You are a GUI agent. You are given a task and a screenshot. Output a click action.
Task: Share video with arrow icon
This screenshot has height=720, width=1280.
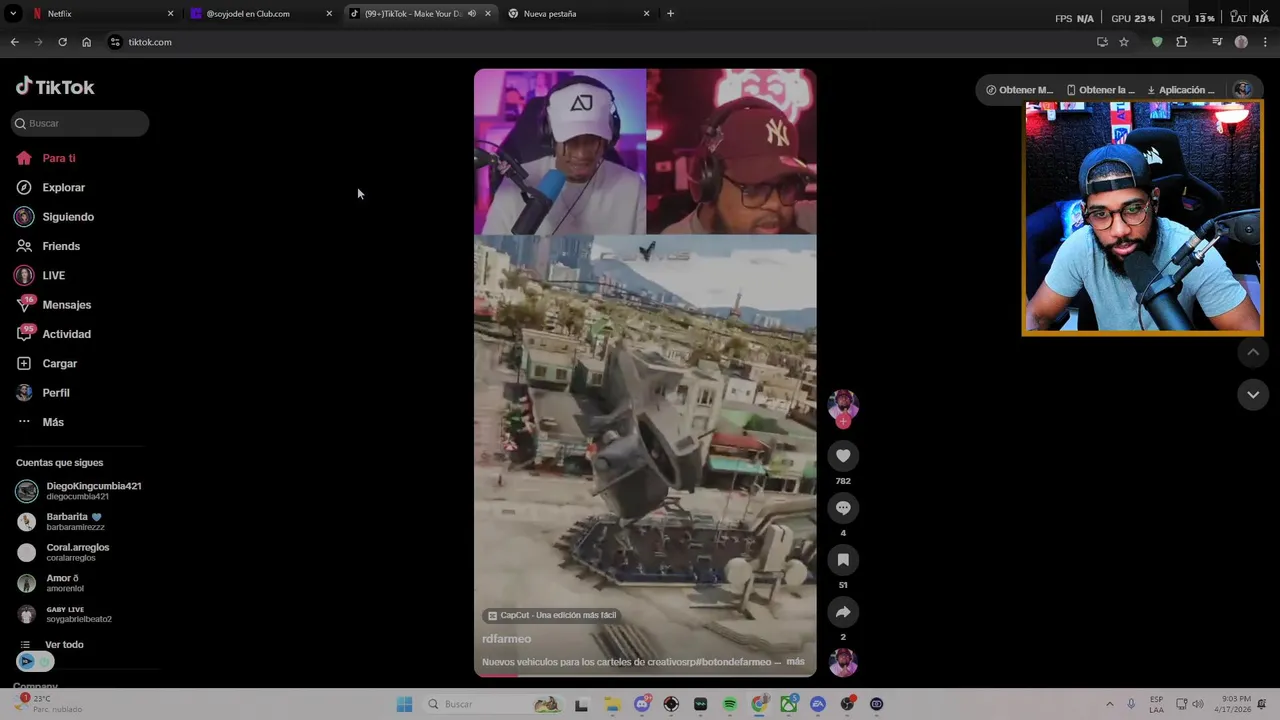(843, 612)
